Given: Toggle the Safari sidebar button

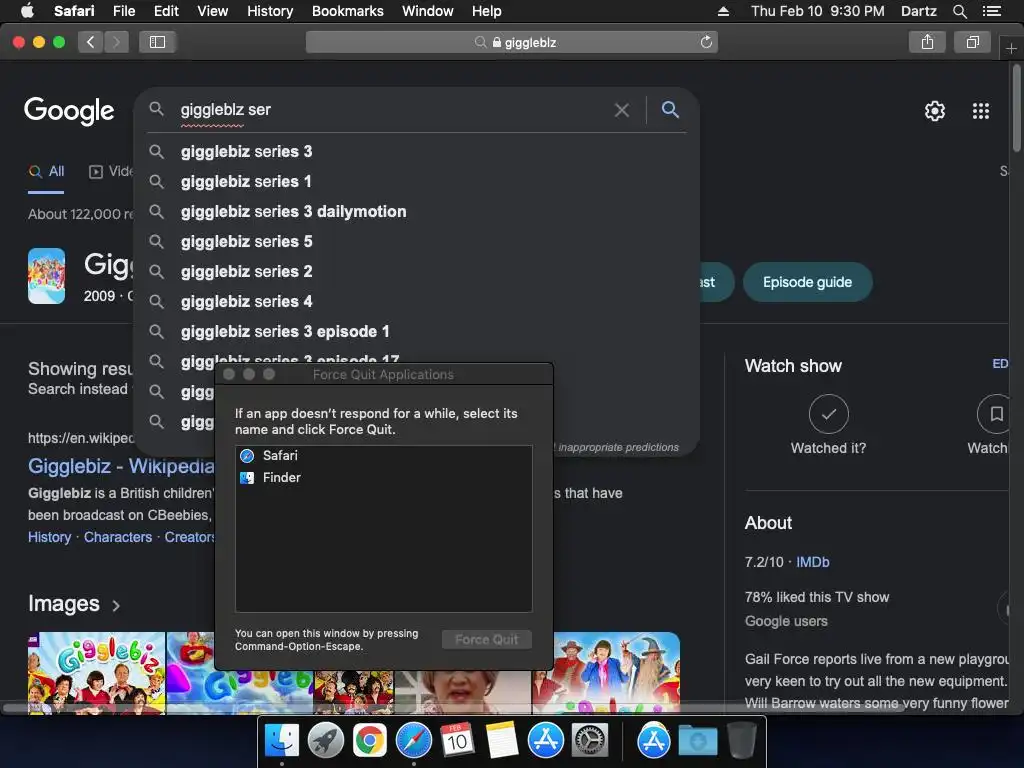Looking at the screenshot, I should 157,42.
